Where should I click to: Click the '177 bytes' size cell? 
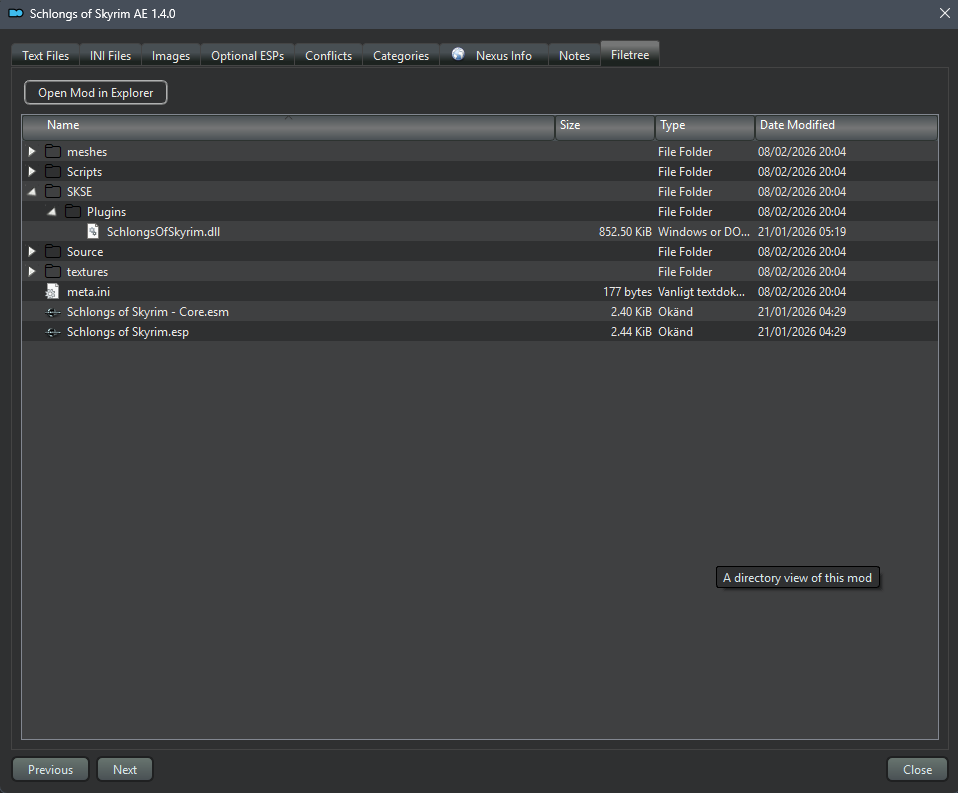627,292
